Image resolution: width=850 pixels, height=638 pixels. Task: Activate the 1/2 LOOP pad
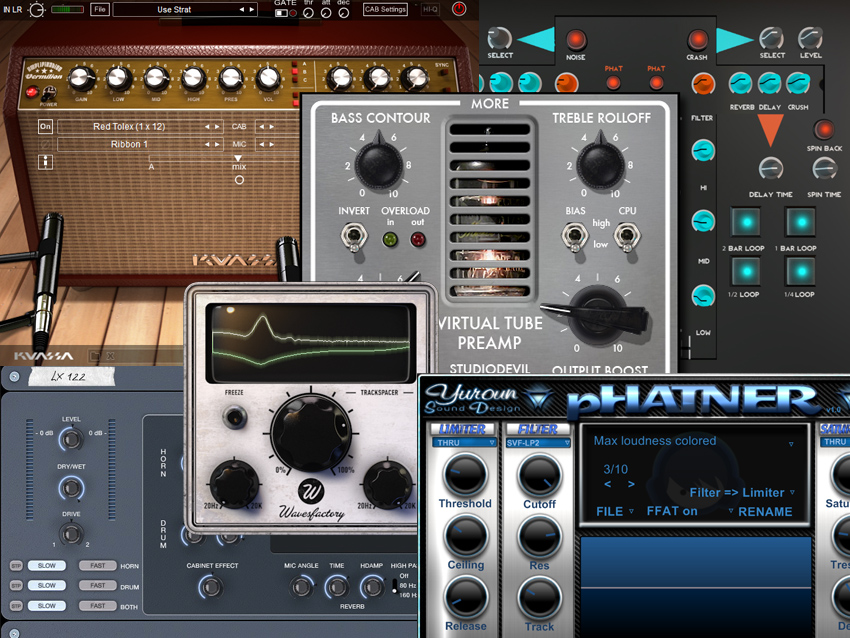click(746, 271)
